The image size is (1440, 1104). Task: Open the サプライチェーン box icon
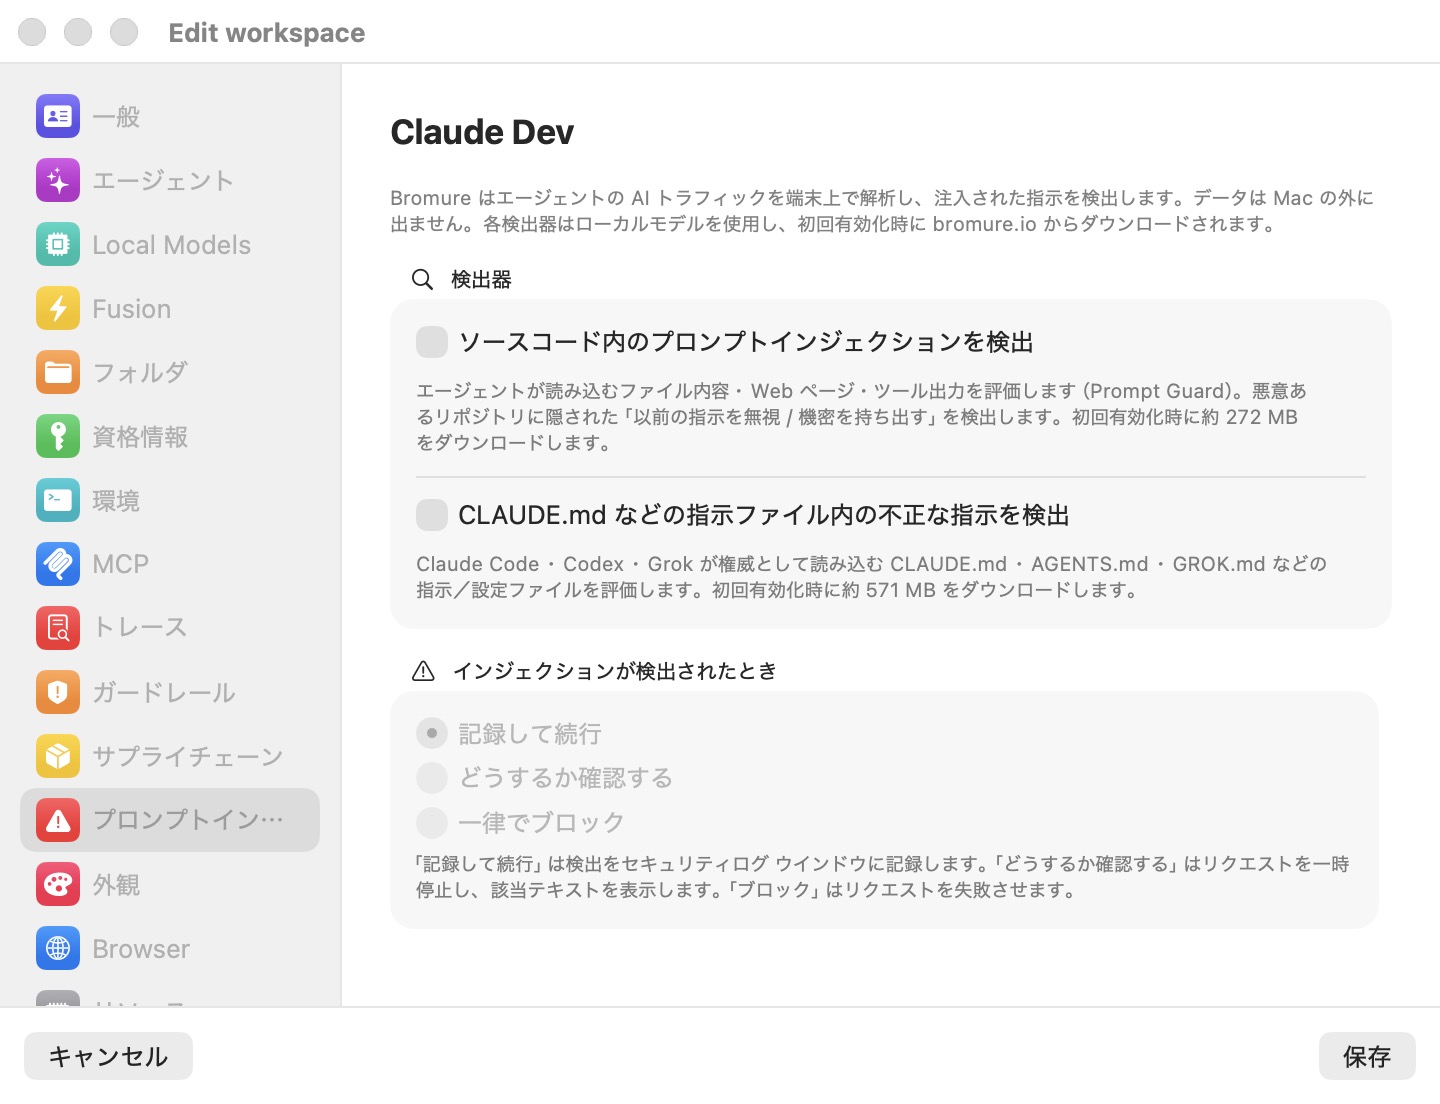tap(58, 756)
